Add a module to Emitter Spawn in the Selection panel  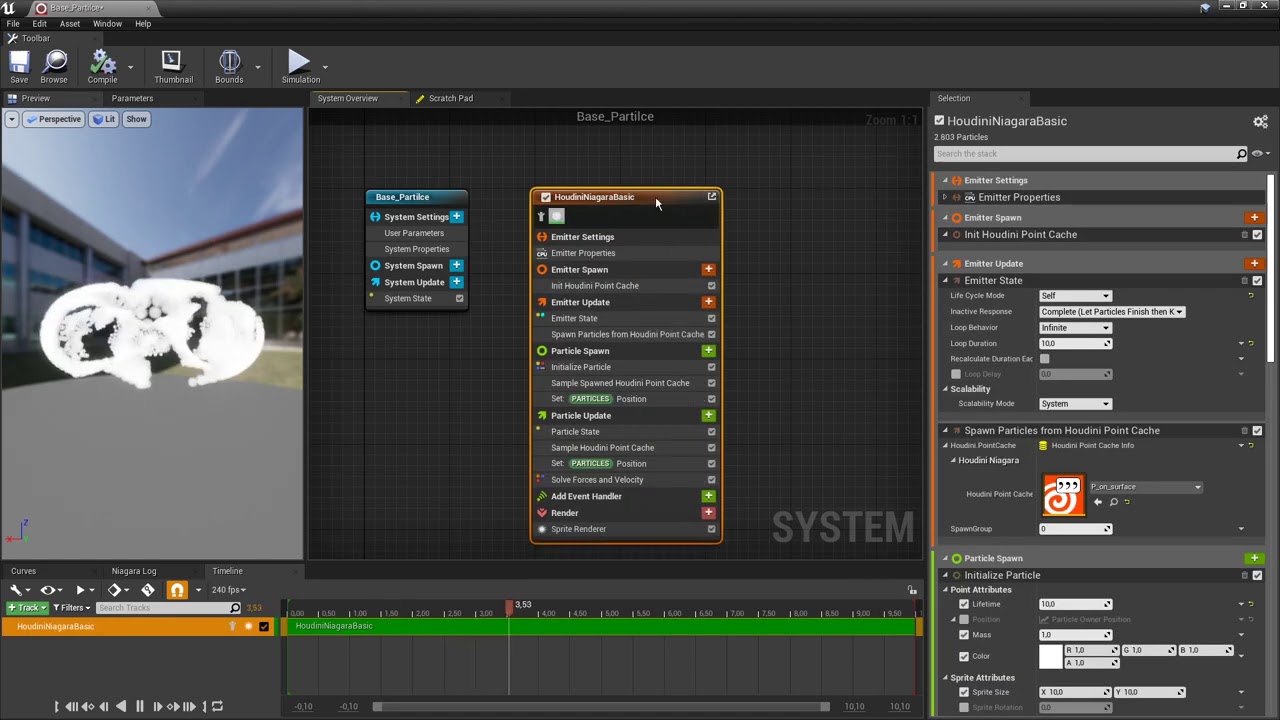coord(1254,217)
